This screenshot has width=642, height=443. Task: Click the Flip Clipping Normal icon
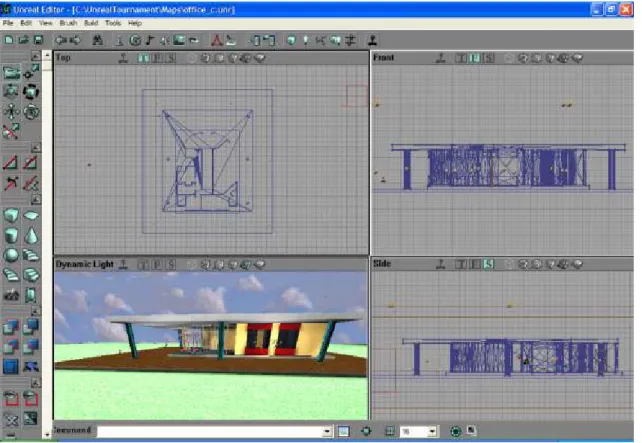[11, 183]
